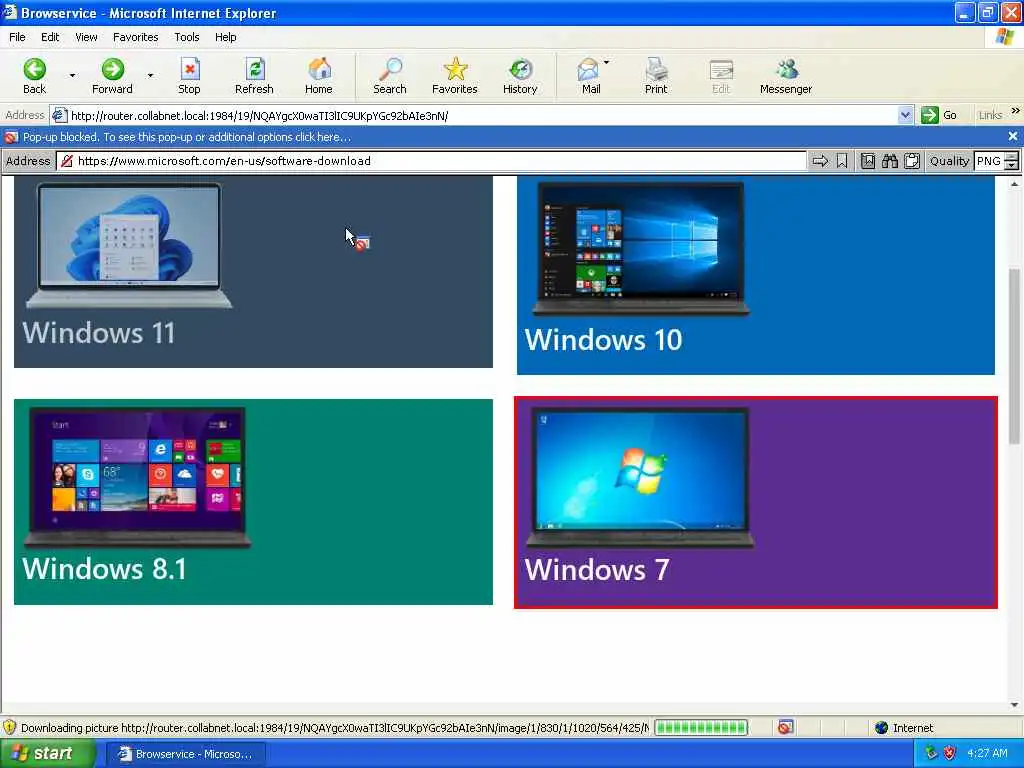Image resolution: width=1024 pixels, height=768 pixels.
Task: Close the pop-up blocked information bar
Action: coord(1012,136)
